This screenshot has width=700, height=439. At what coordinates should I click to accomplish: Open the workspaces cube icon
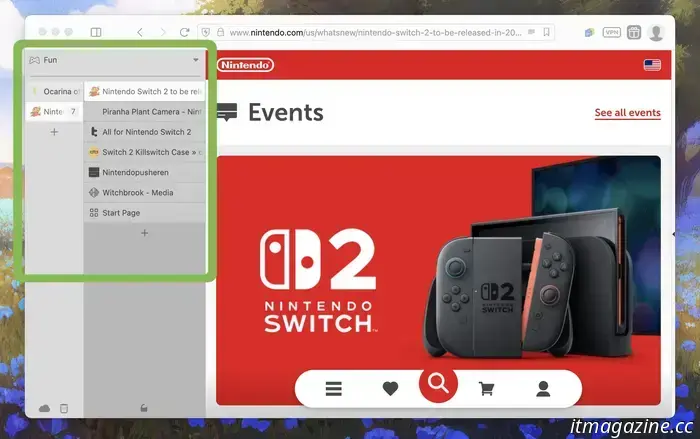tap(589, 32)
